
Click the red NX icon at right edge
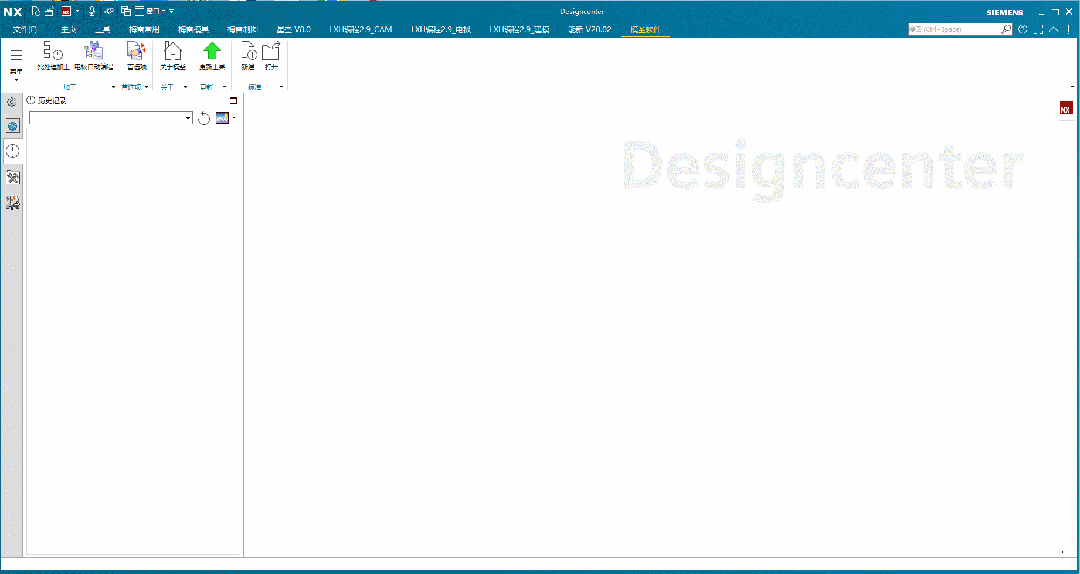coord(1066,108)
